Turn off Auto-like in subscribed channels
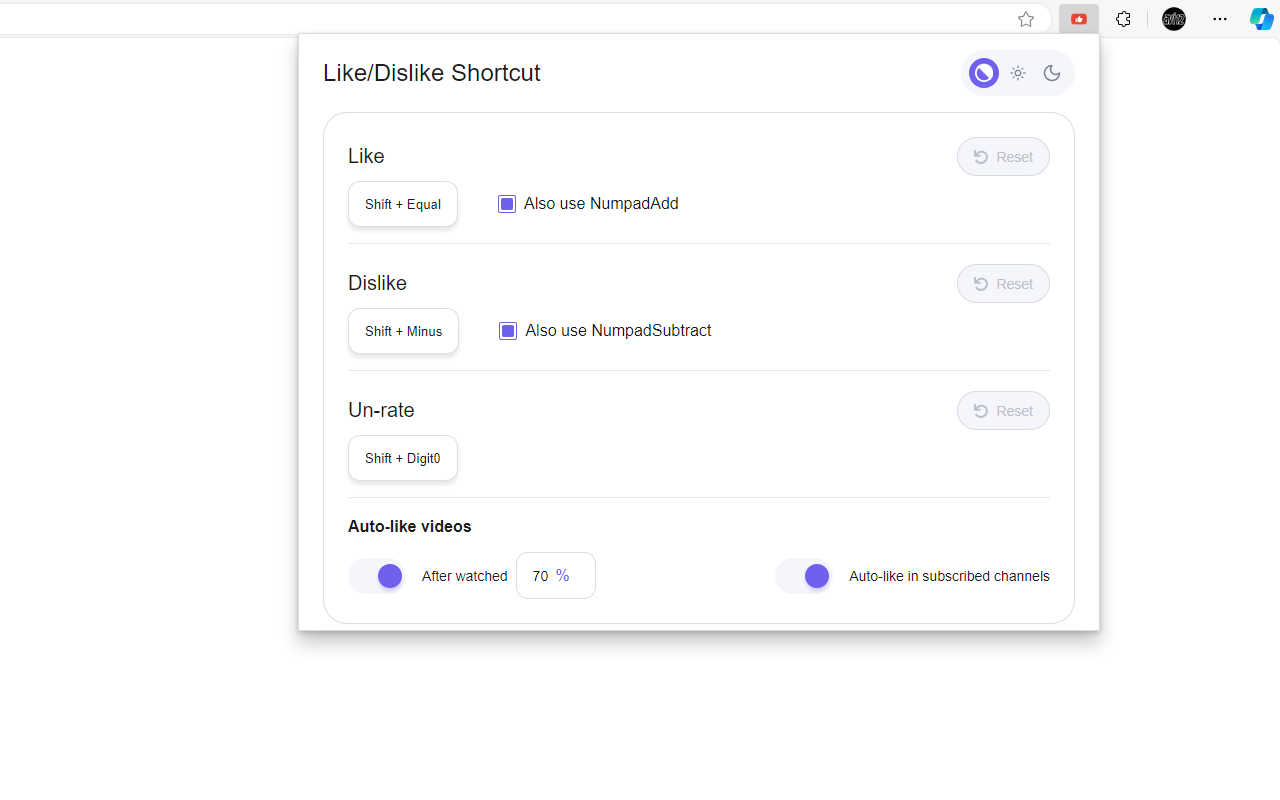This screenshot has height=800, width=1280. pos(804,576)
